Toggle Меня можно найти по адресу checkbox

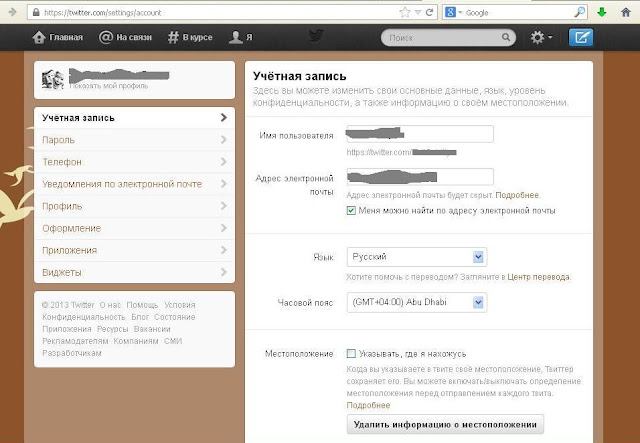351,211
